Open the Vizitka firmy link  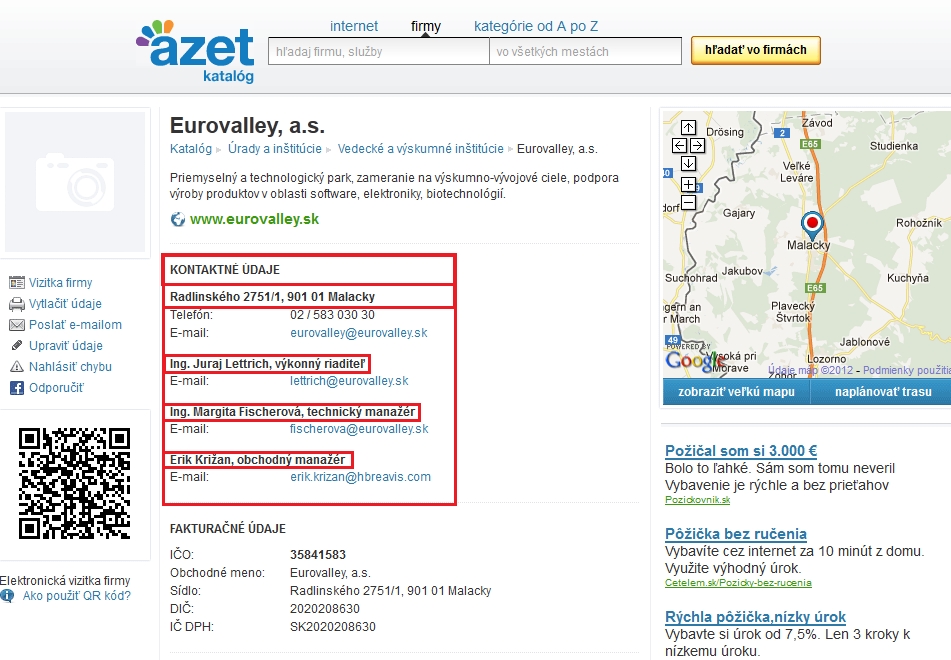pos(61,283)
